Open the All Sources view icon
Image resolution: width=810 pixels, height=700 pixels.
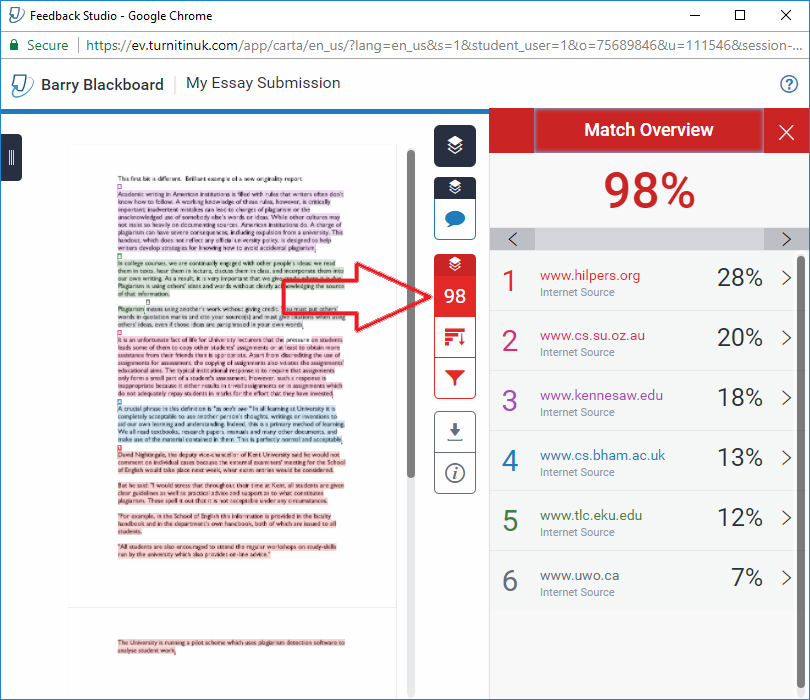[455, 336]
